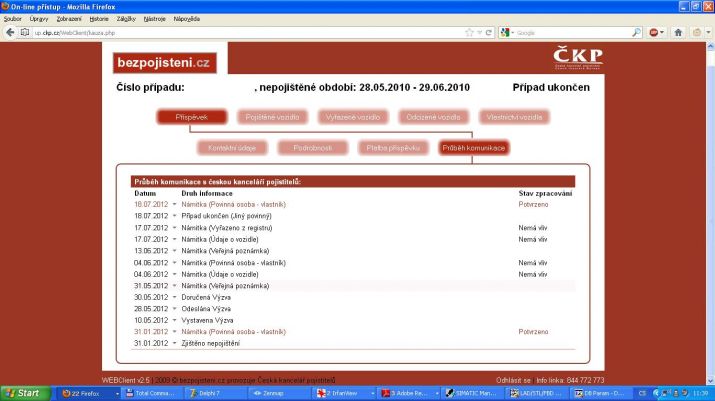Screen dimensions: 715x401
Task: Select the Odcizené vozidlo tab button
Action: pos(433,117)
